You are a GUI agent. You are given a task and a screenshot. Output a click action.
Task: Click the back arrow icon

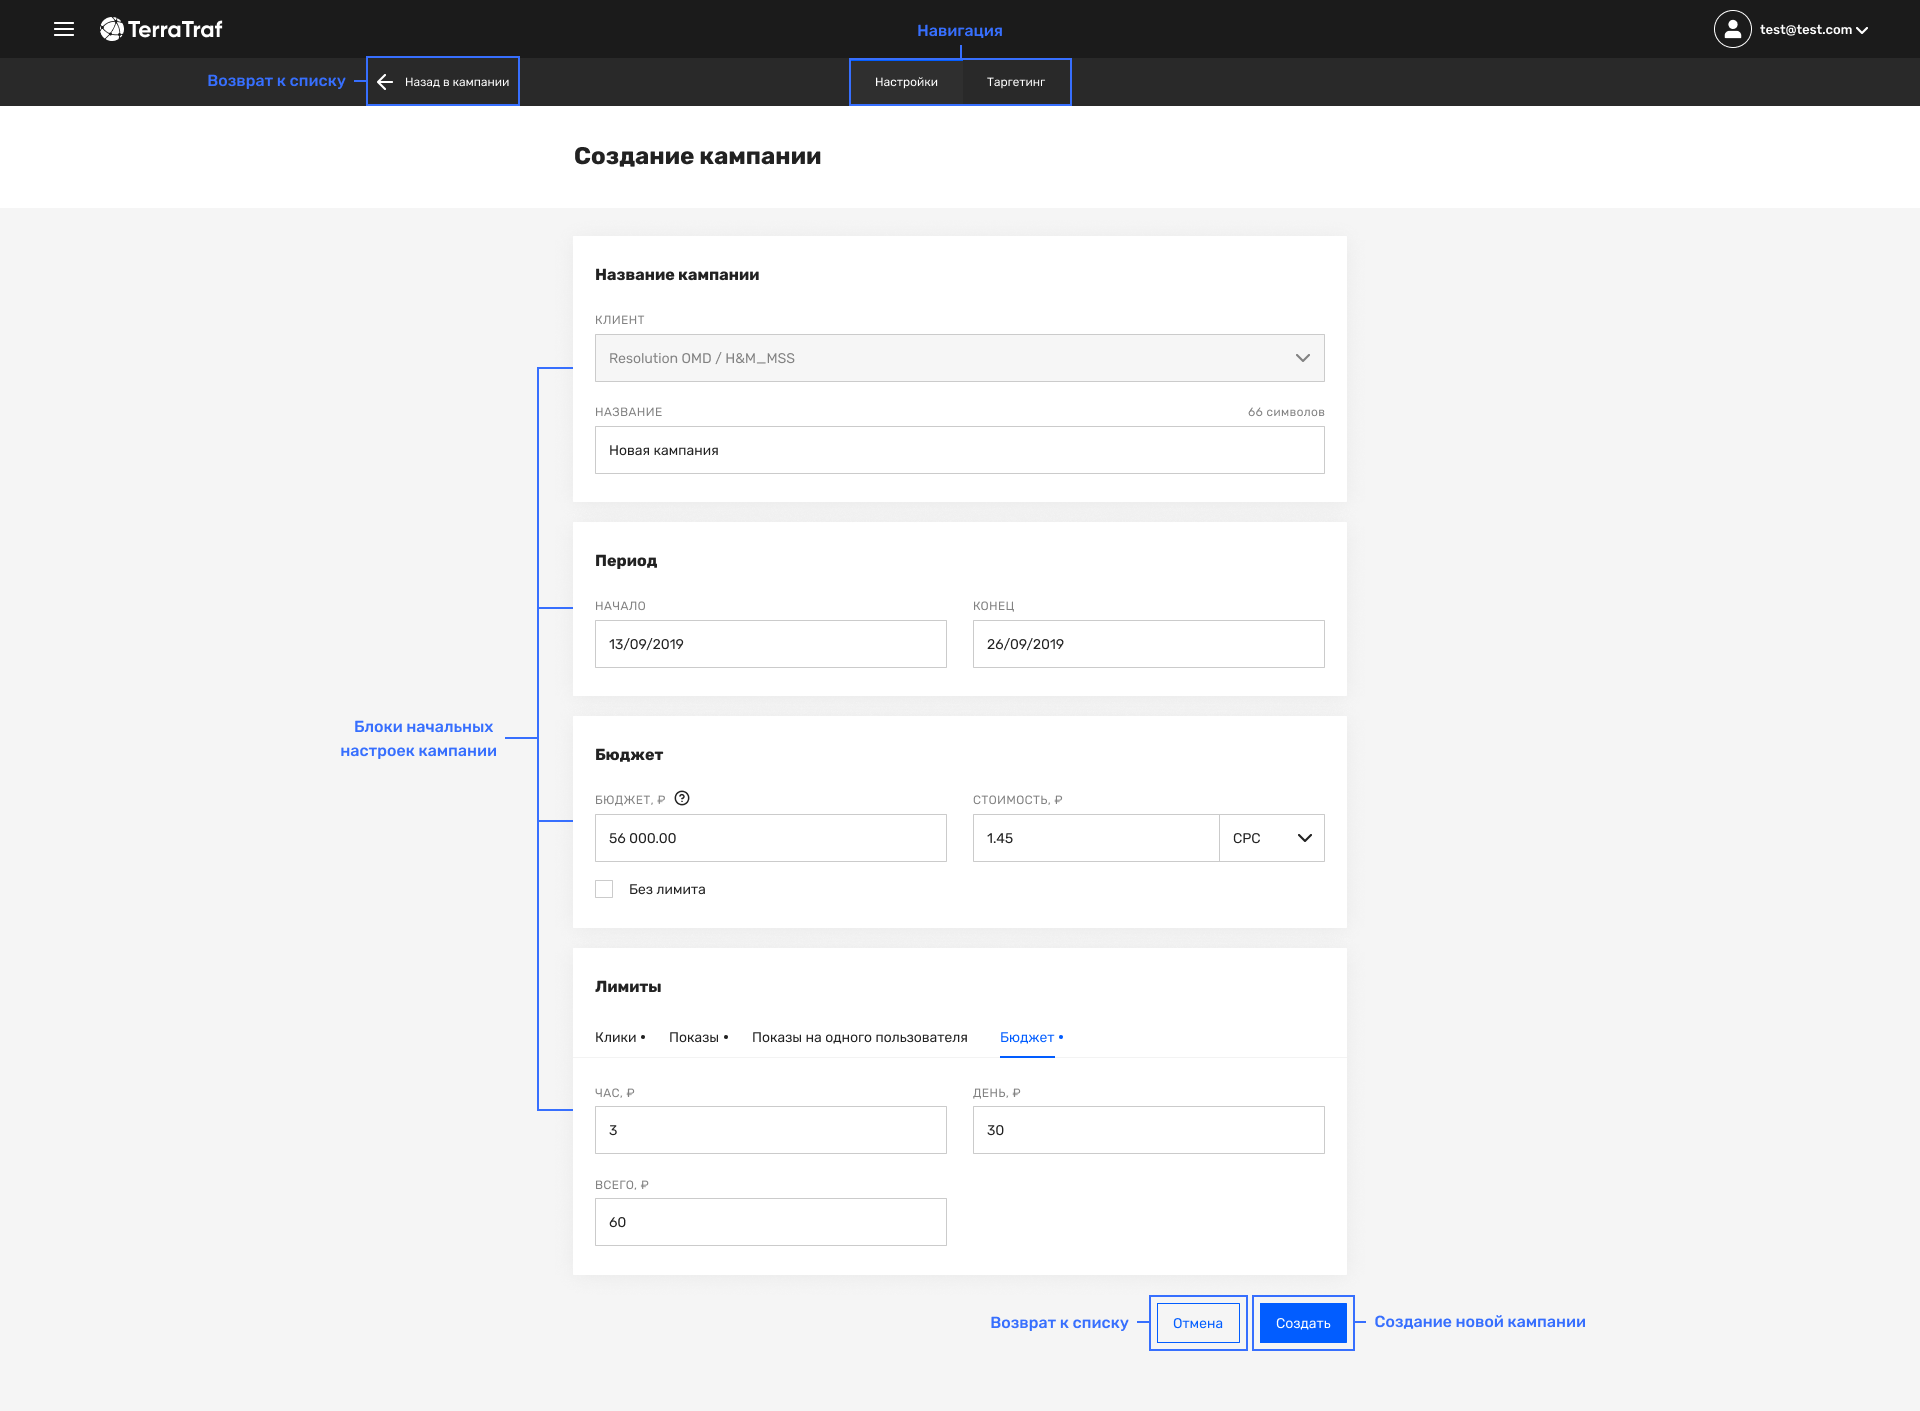click(x=385, y=82)
